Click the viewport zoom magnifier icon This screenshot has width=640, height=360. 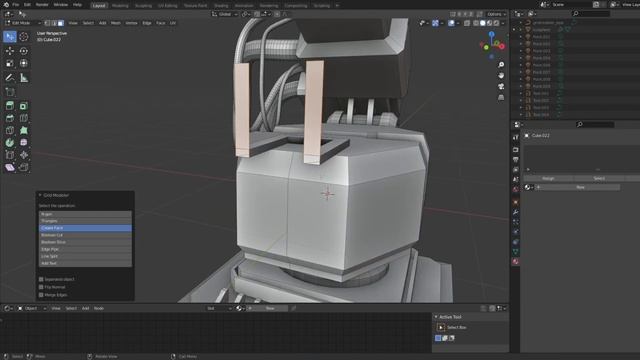point(501,65)
